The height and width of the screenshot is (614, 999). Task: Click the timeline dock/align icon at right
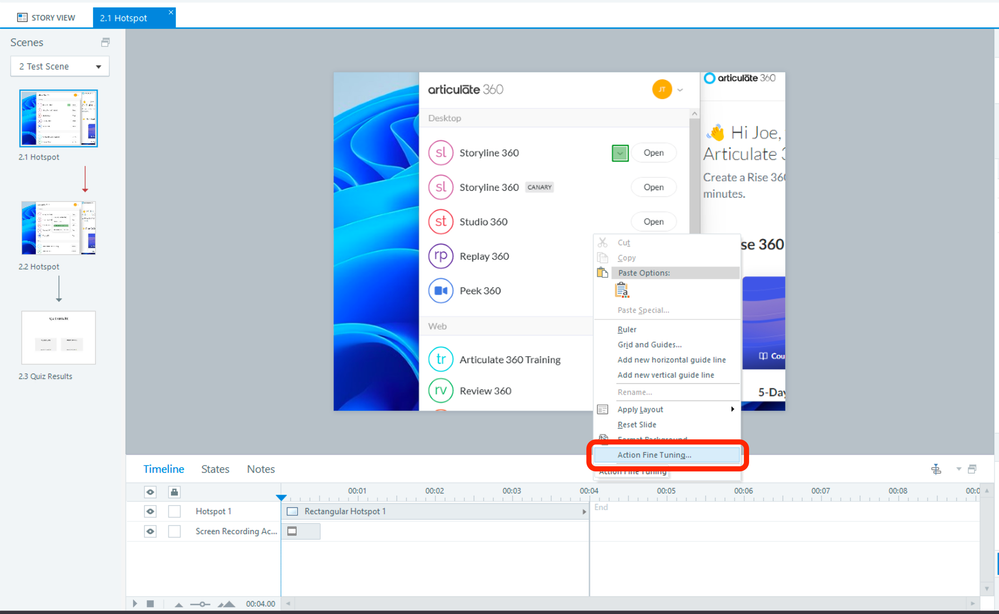point(936,469)
